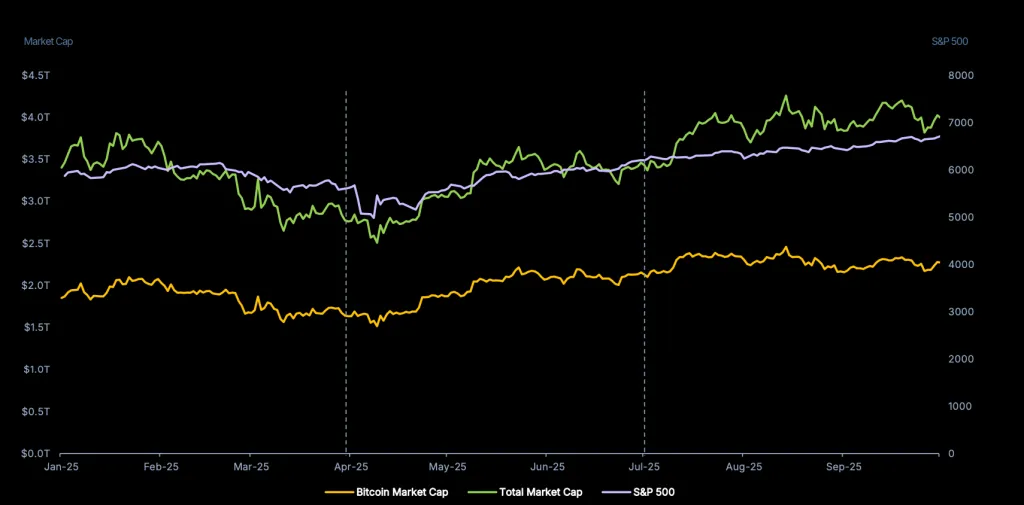Select the Jul-25 x-axis label

pos(644,467)
